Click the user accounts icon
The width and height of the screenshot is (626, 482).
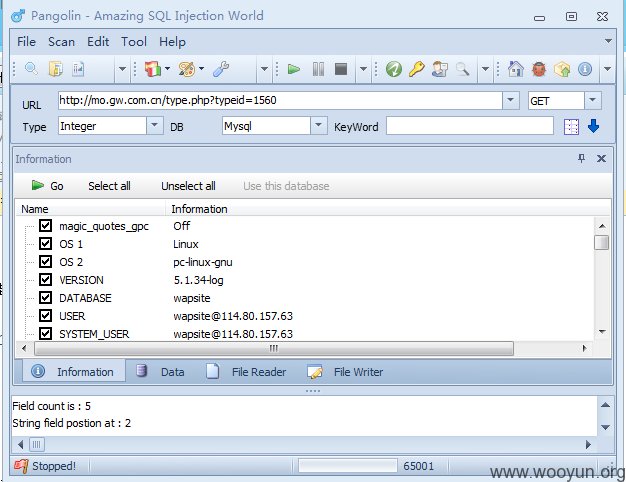click(x=440, y=69)
